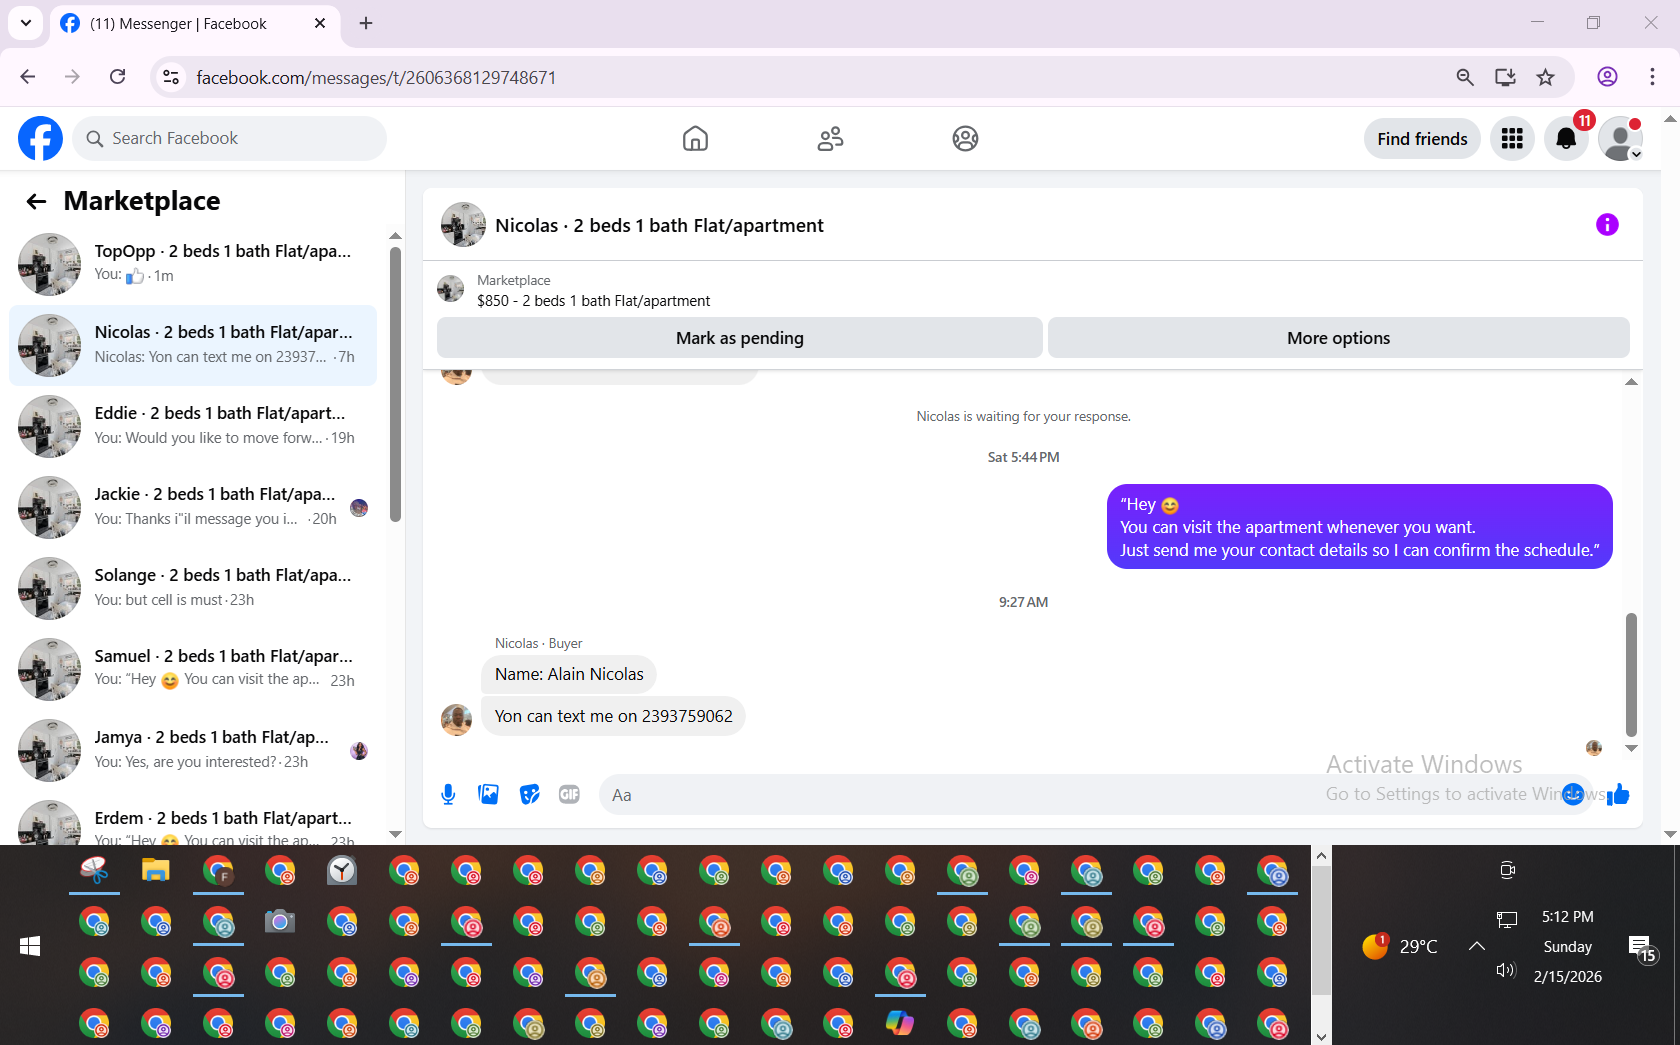Open More options for the listing
This screenshot has height=1045, width=1680.
click(1338, 338)
